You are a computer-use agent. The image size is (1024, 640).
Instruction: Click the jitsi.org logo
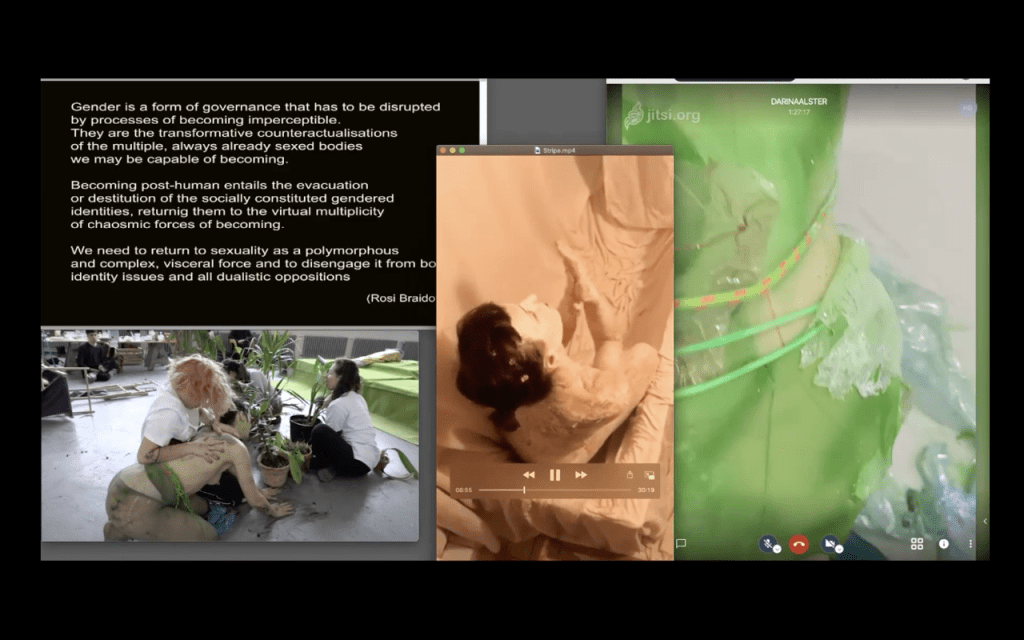point(662,115)
